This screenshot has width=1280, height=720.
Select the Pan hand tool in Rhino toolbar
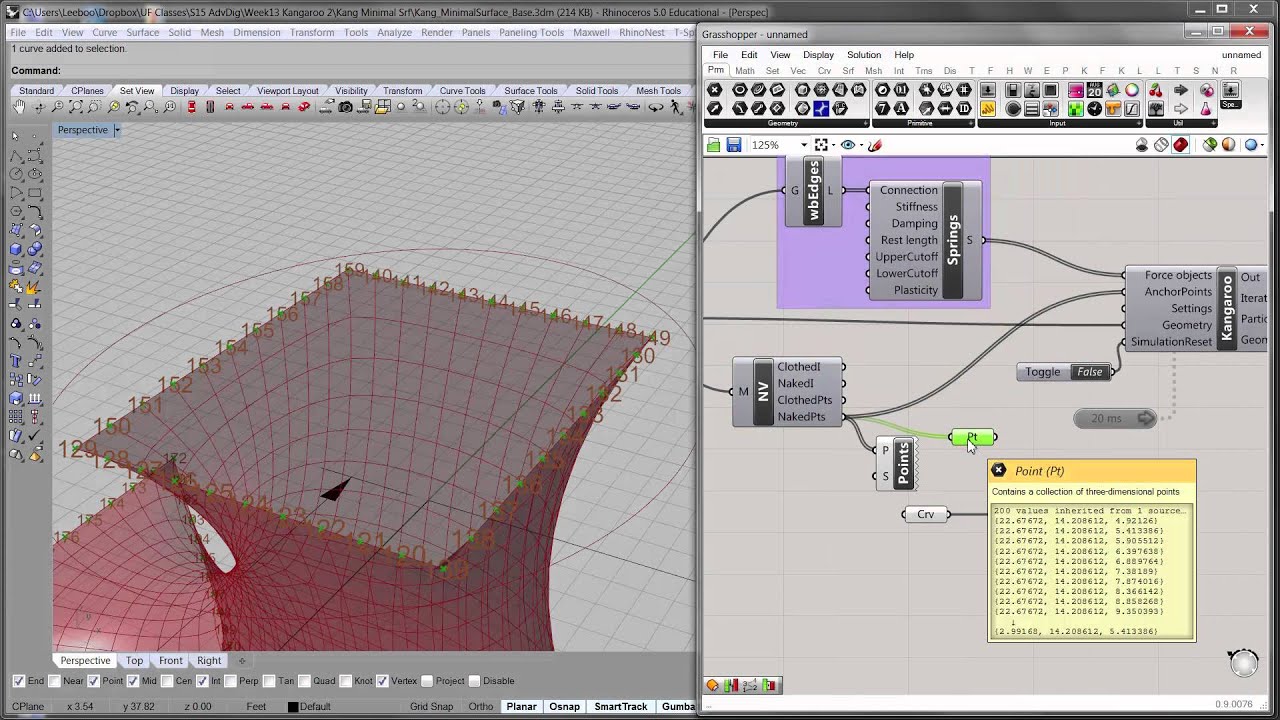[x=20, y=107]
